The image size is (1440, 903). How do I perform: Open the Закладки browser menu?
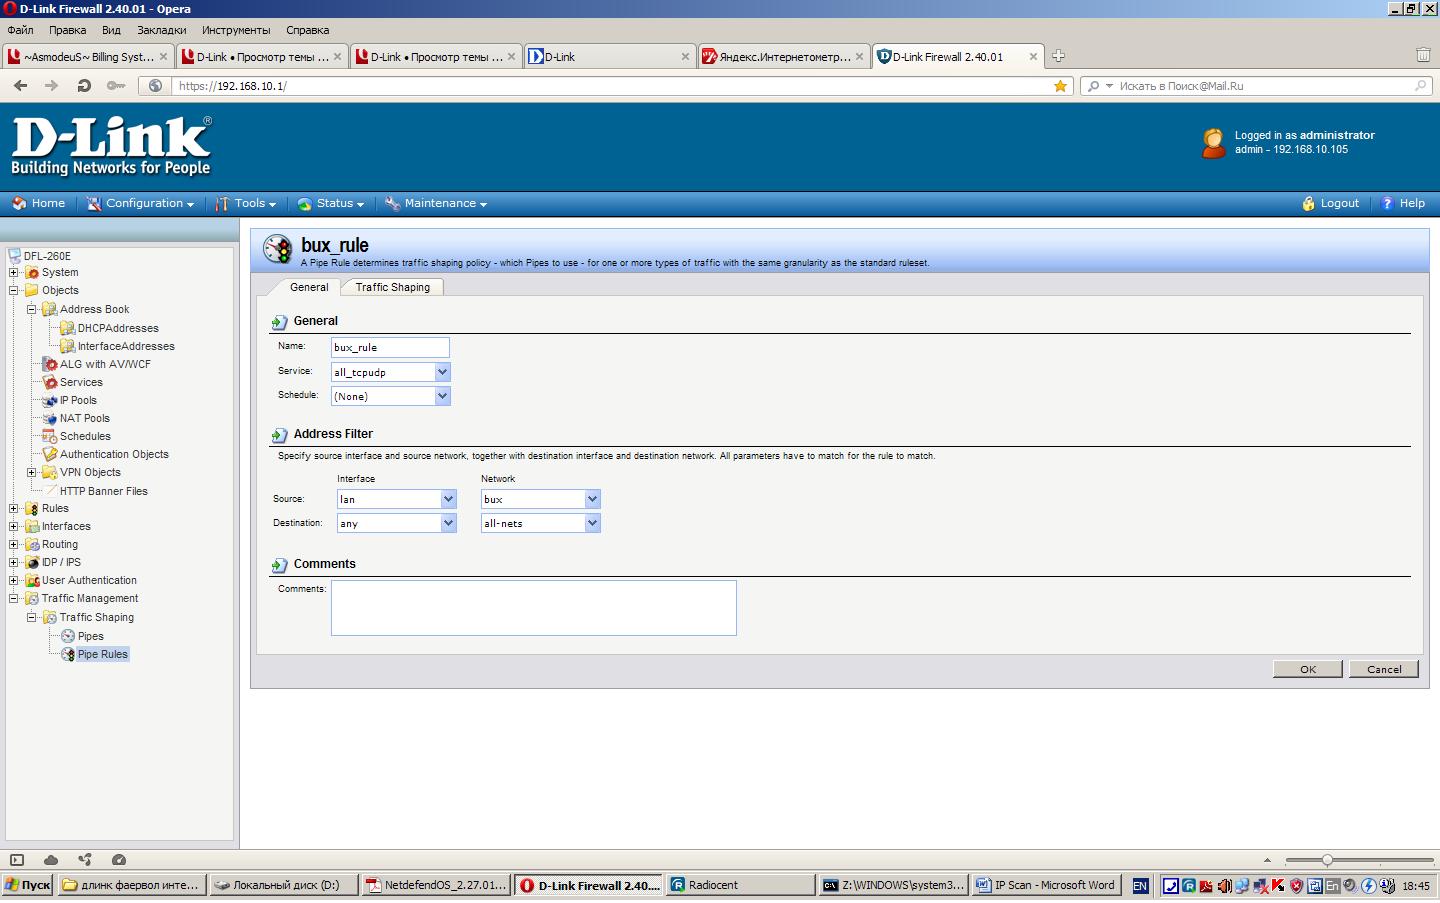[x=161, y=30]
